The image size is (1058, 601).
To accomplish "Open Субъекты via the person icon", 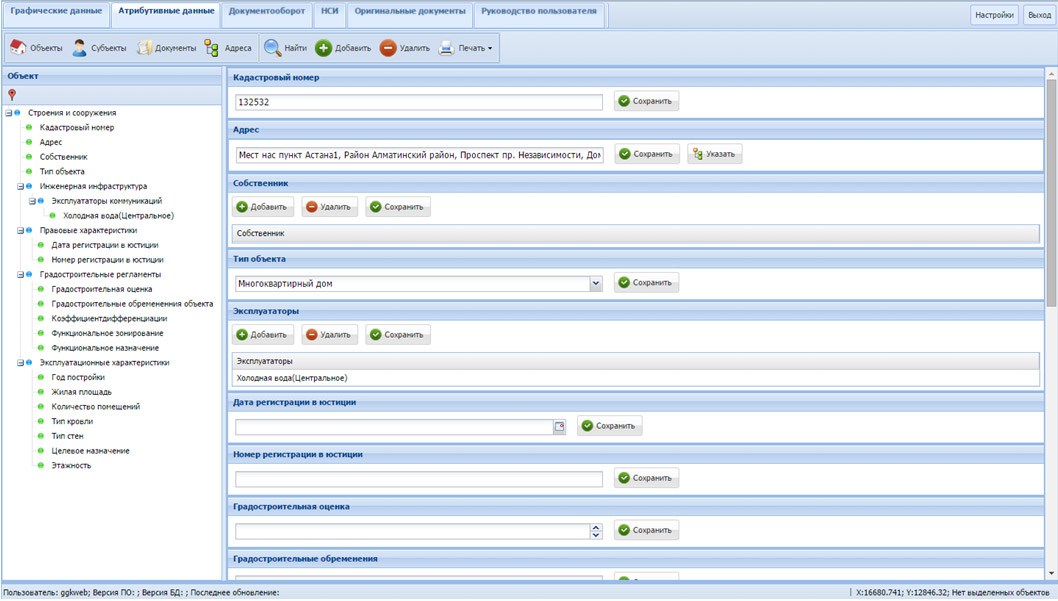I will (80, 48).
